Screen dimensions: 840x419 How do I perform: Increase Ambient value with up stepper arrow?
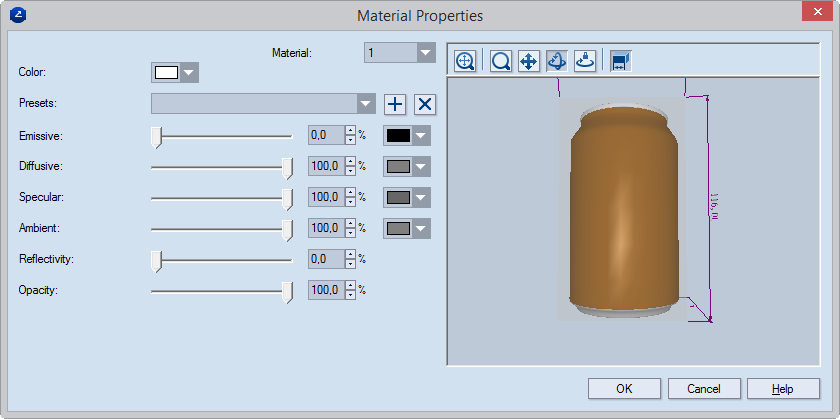pos(350,224)
